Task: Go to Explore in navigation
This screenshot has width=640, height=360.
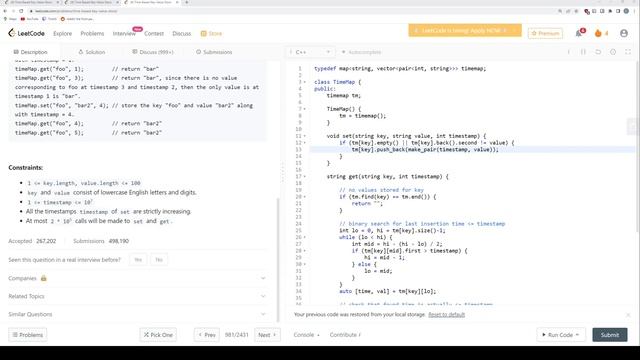Action: click(x=62, y=33)
